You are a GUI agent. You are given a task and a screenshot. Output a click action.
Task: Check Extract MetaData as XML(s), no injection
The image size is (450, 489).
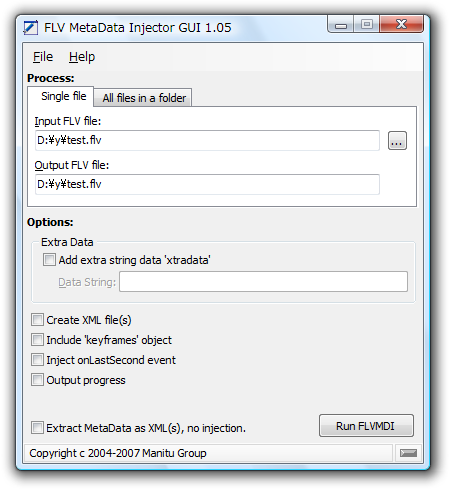(37, 428)
